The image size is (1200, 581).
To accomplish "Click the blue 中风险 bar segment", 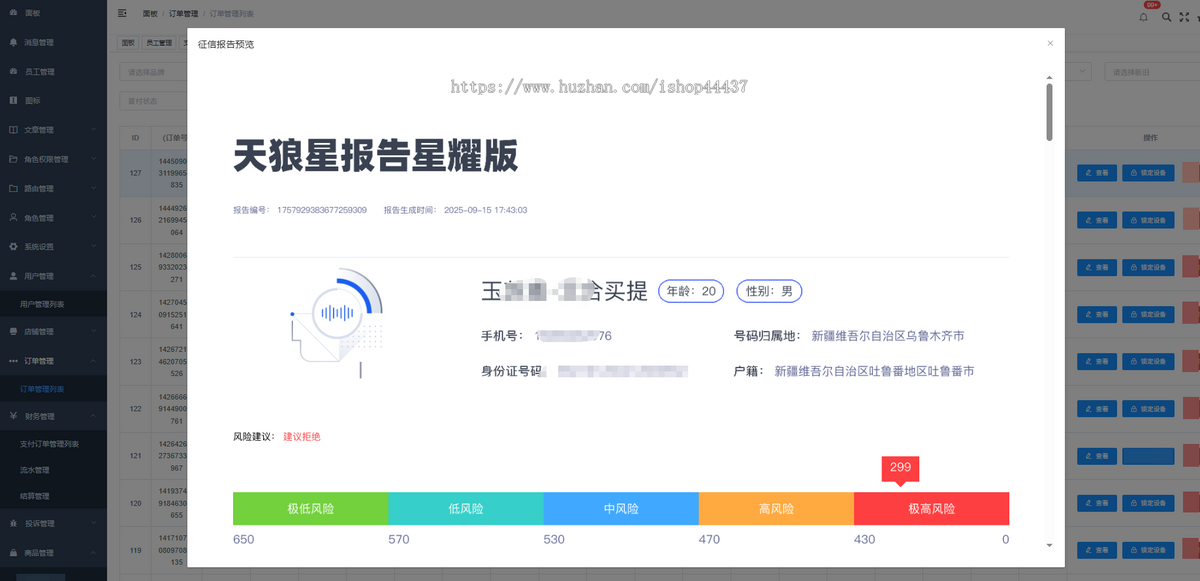I will pos(621,508).
